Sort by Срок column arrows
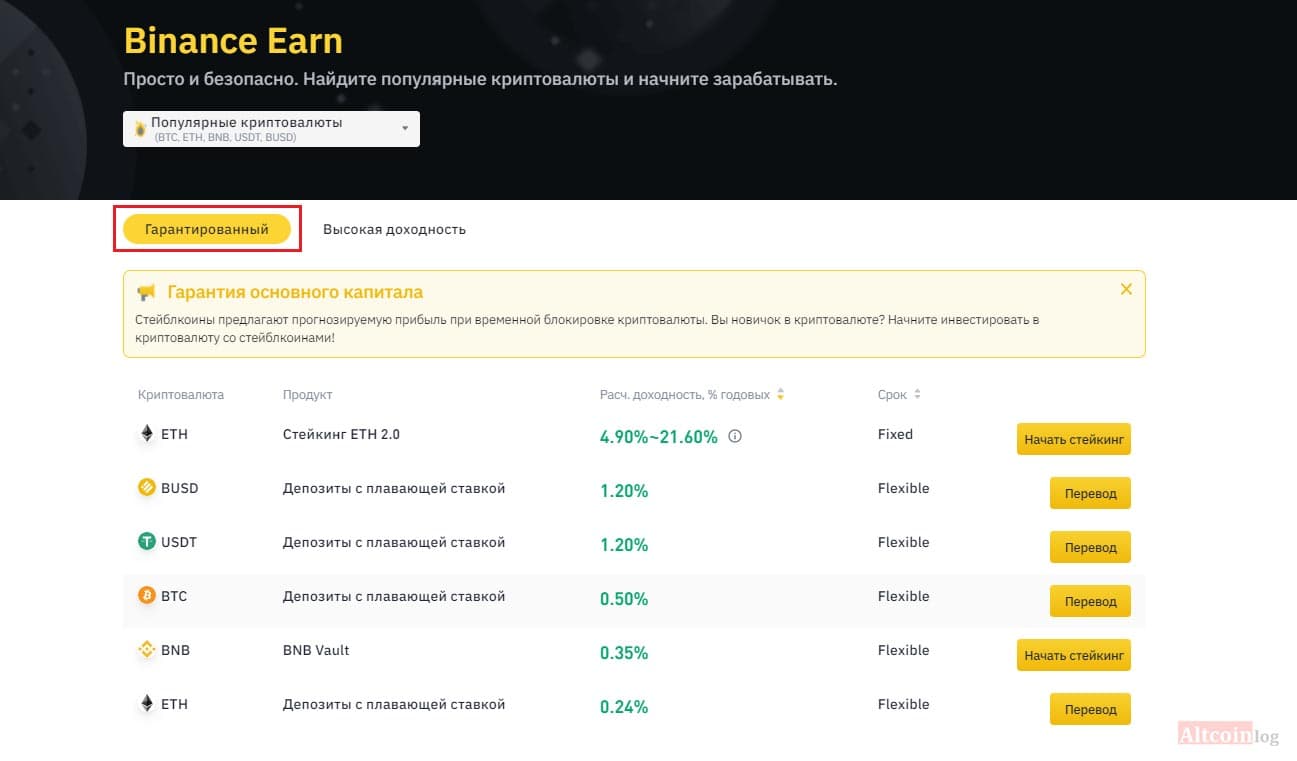The width and height of the screenshot is (1297, 761). coord(917,395)
